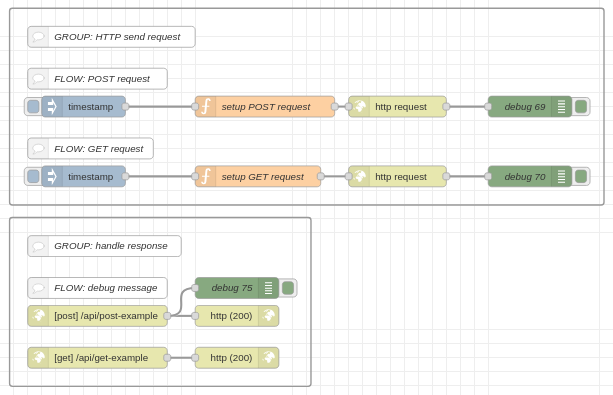Image resolution: width=613 pixels, height=395 pixels.
Task: Select the debug 75 node label
Action: (232, 288)
